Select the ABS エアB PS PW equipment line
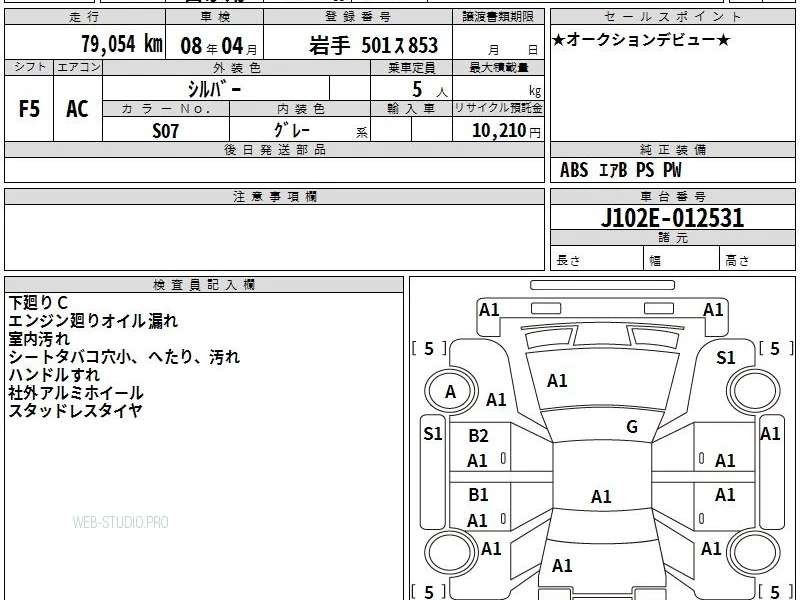Image resolution: width=800 pixels, height=600 pixels. click(x=620, y=170)
